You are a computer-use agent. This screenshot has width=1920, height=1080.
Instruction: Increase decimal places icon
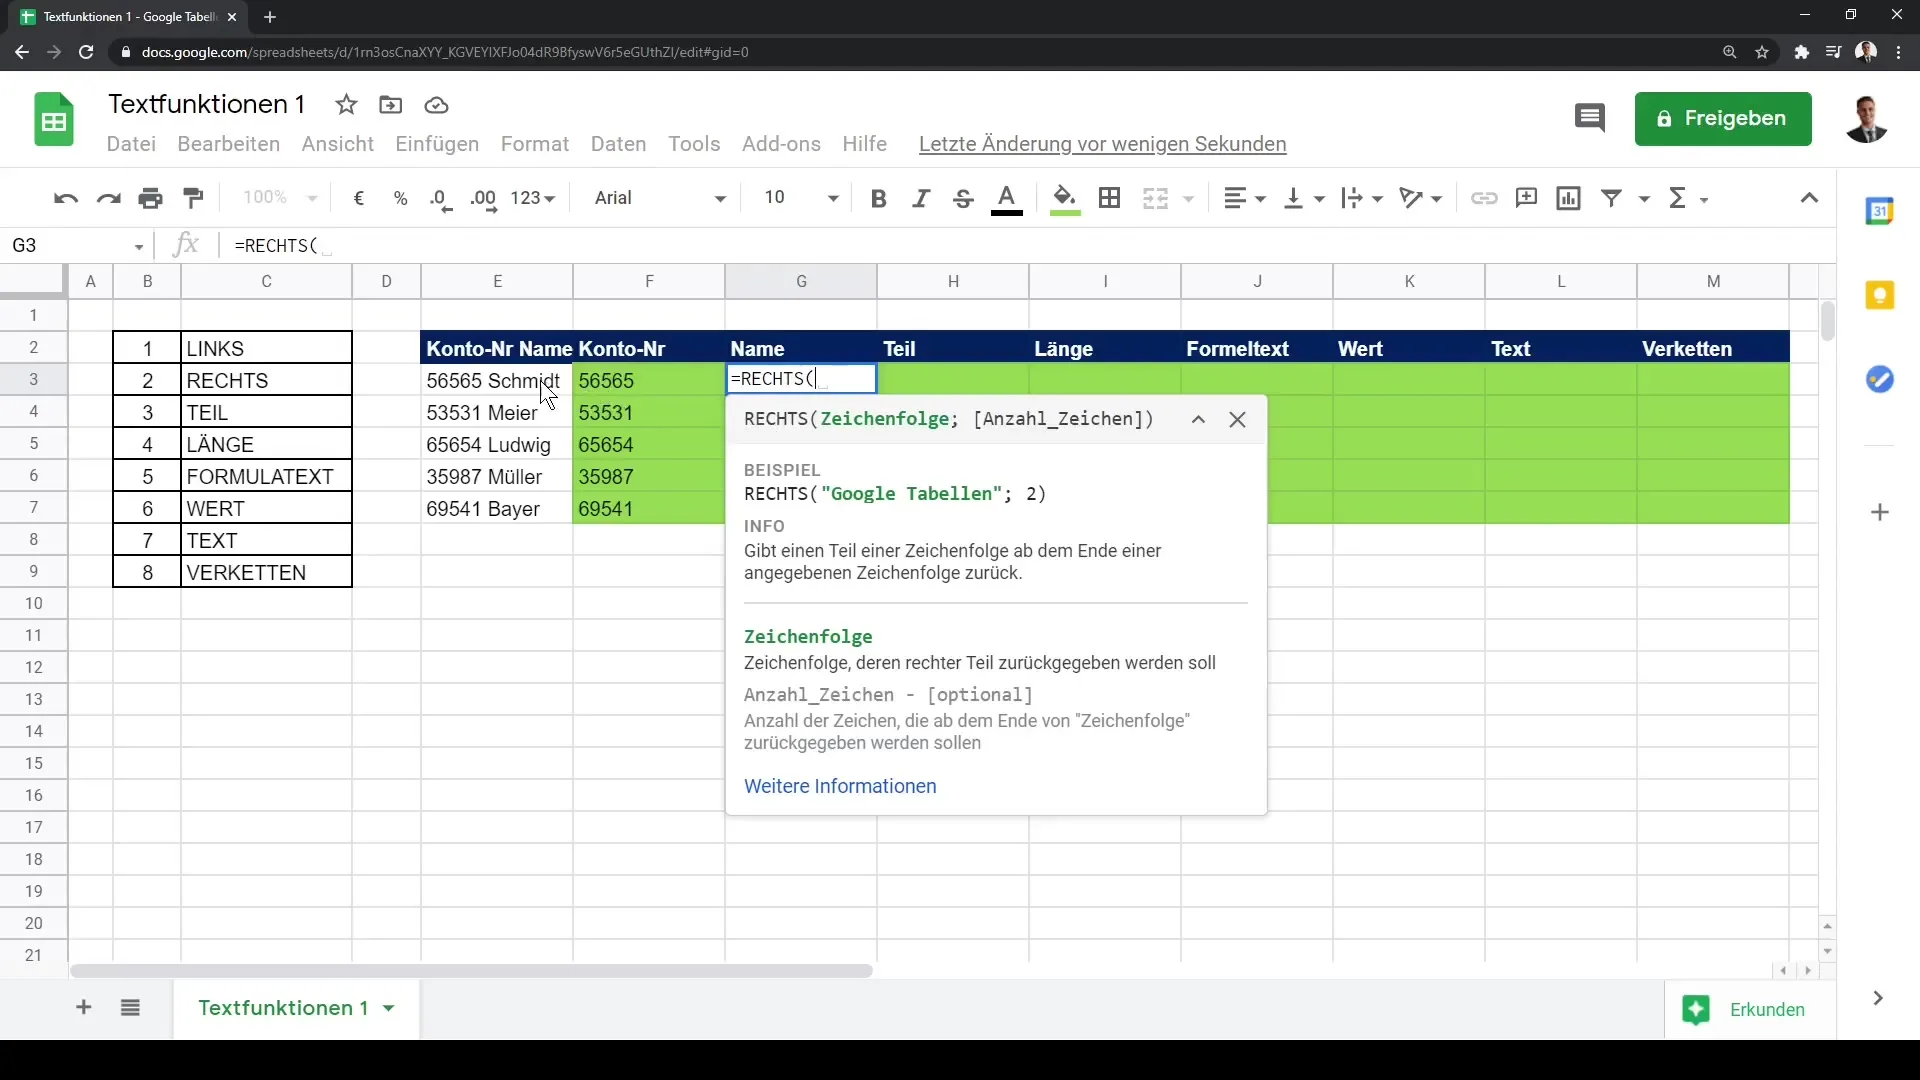tap(483, 198)
